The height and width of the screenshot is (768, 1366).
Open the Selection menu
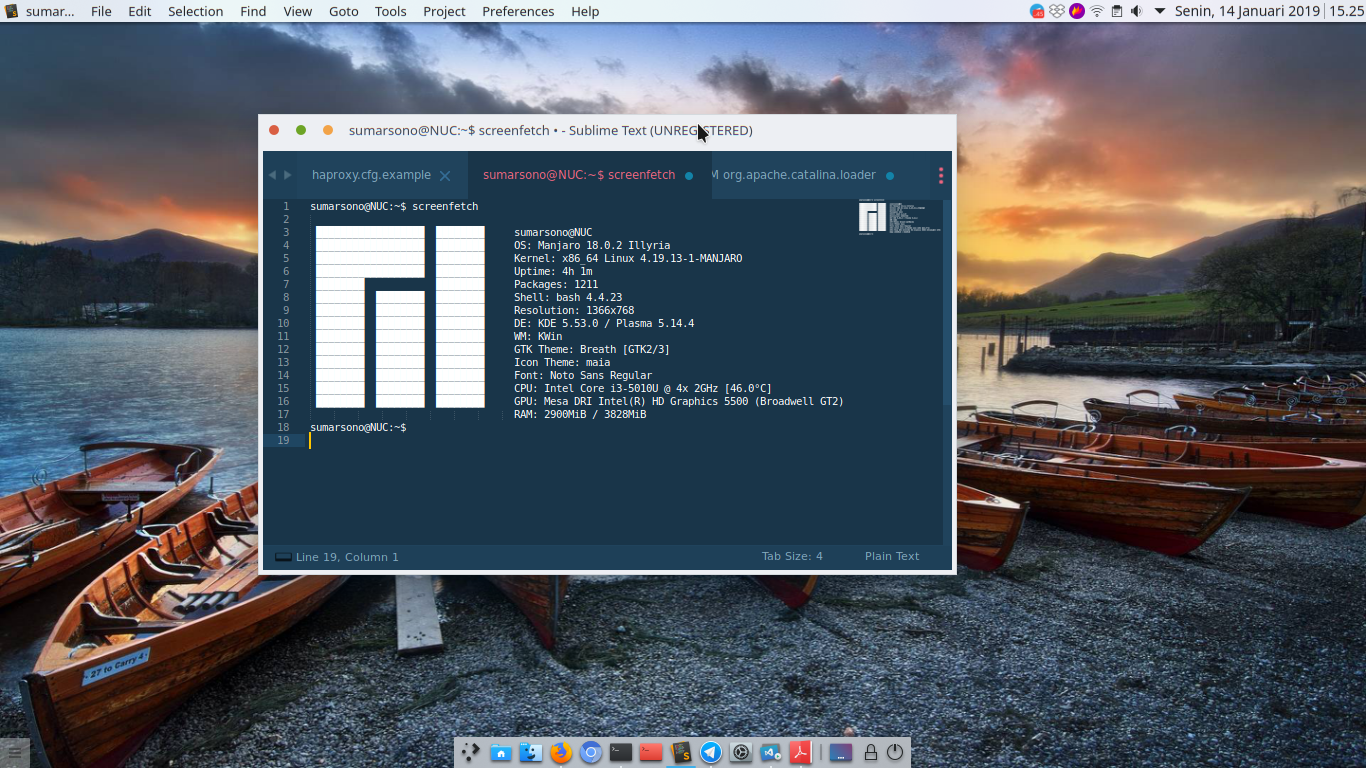point(195,11)
